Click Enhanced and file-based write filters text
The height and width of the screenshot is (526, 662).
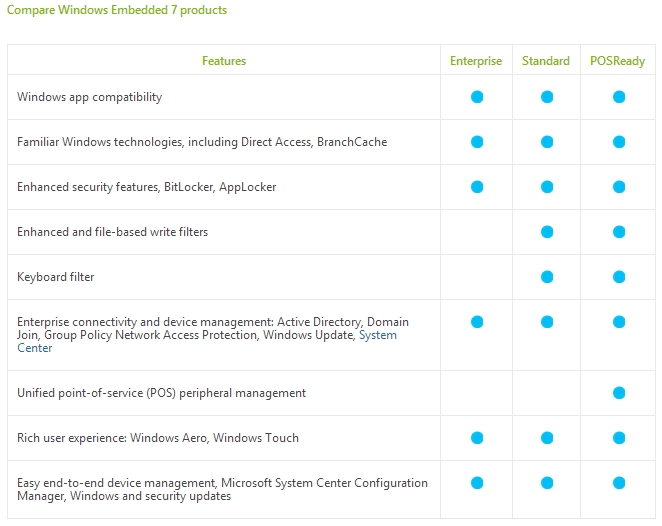(112, 232)
